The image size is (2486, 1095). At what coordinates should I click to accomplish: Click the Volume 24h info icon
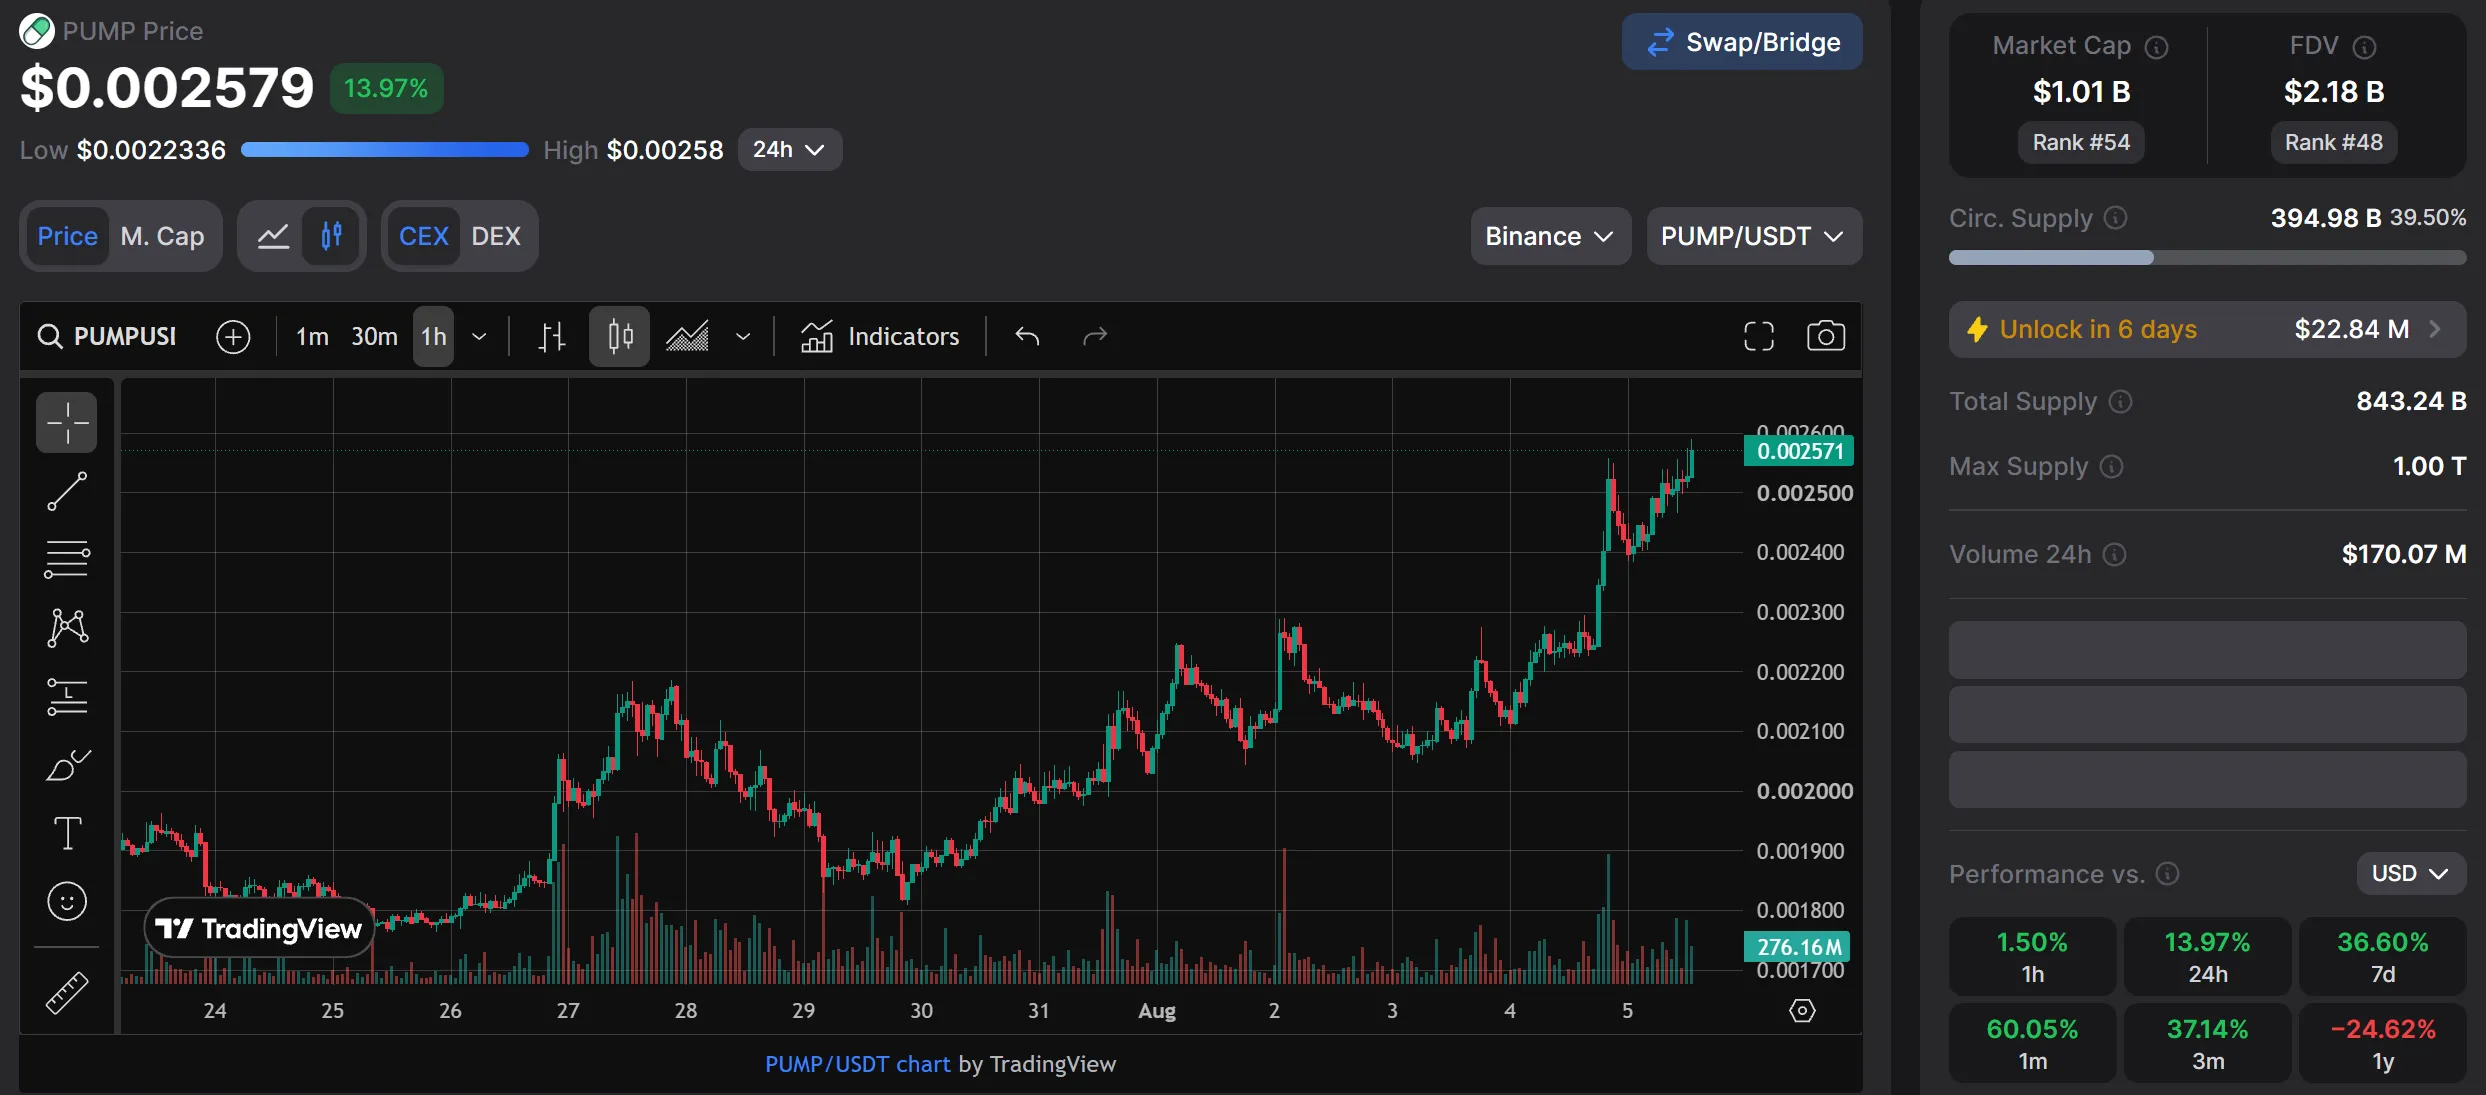[x=2114, y=554]
